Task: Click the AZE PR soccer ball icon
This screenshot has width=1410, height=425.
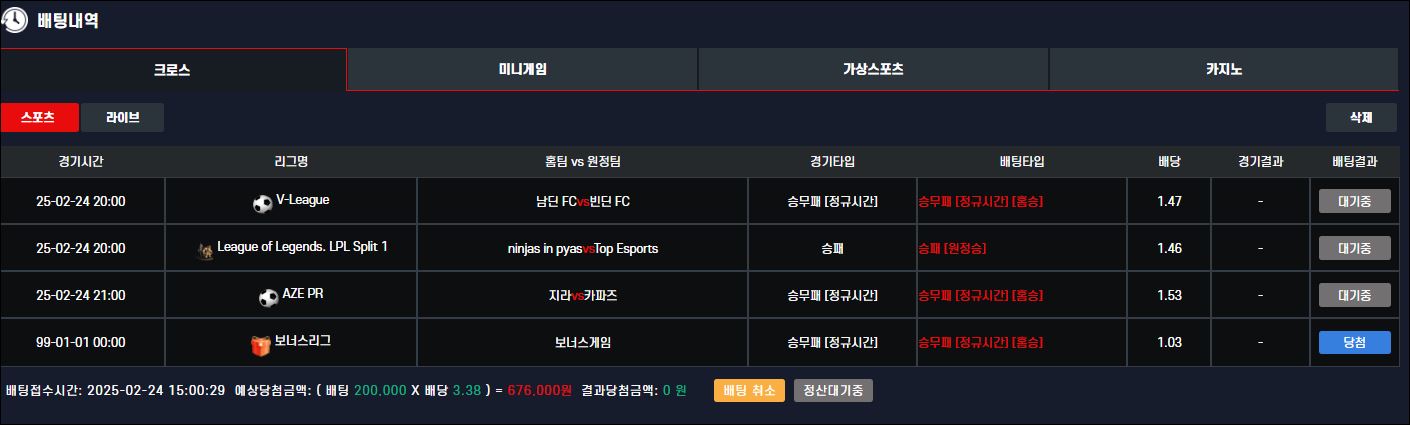Action: (268, 297)
